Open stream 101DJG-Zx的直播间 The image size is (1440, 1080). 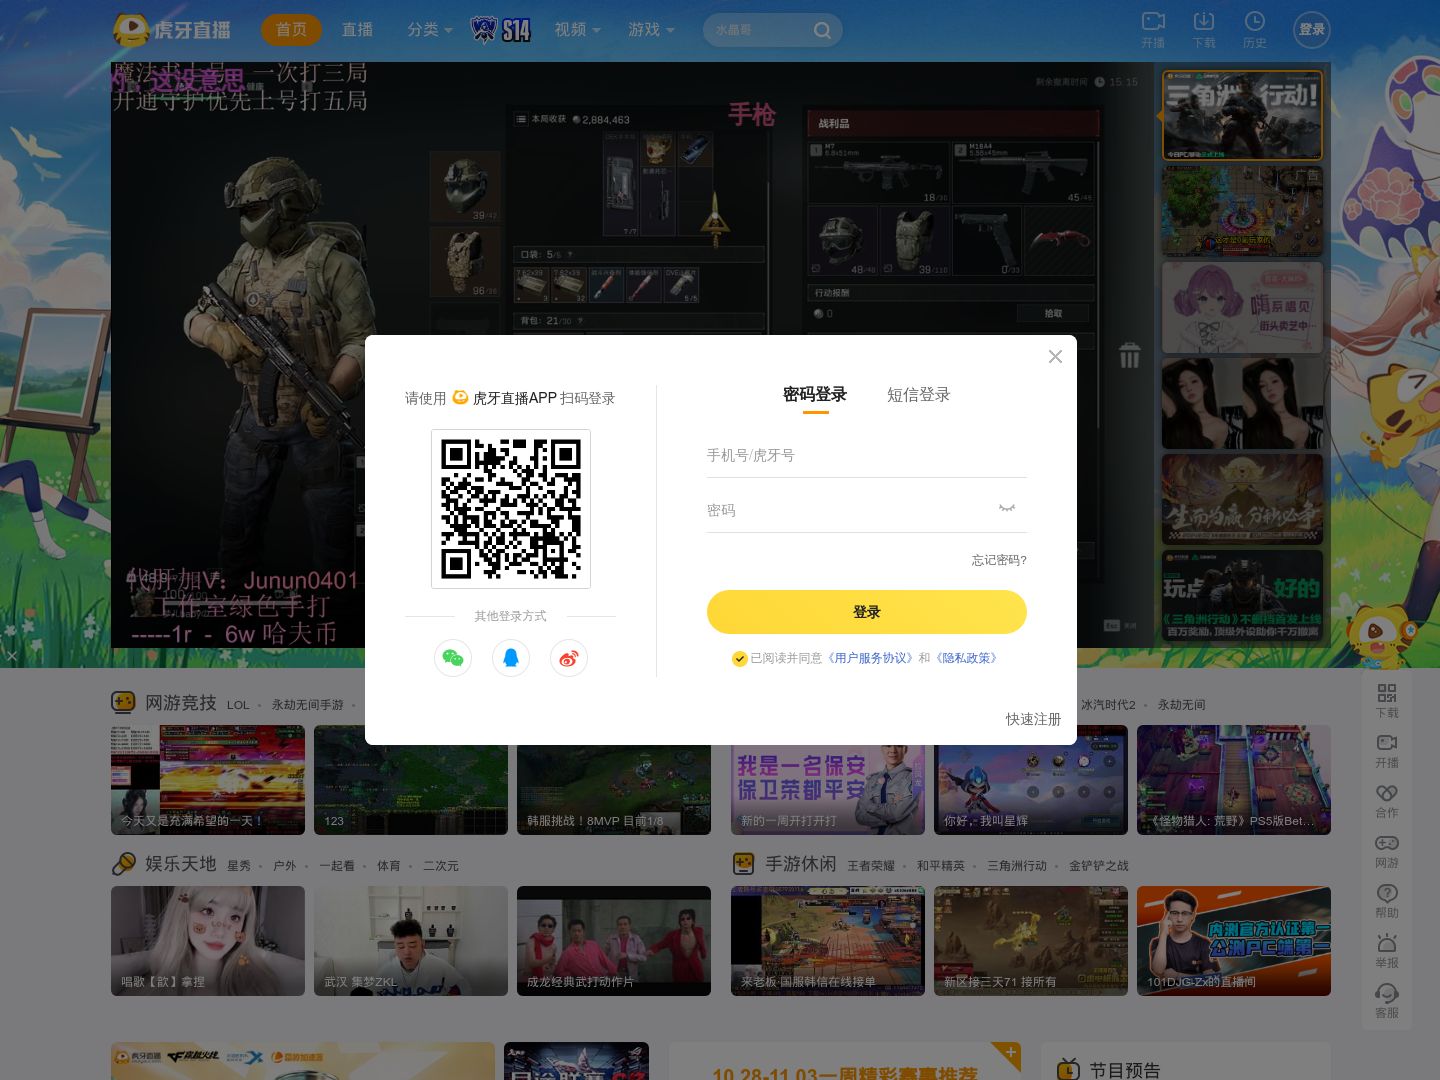click(1234, 941)
